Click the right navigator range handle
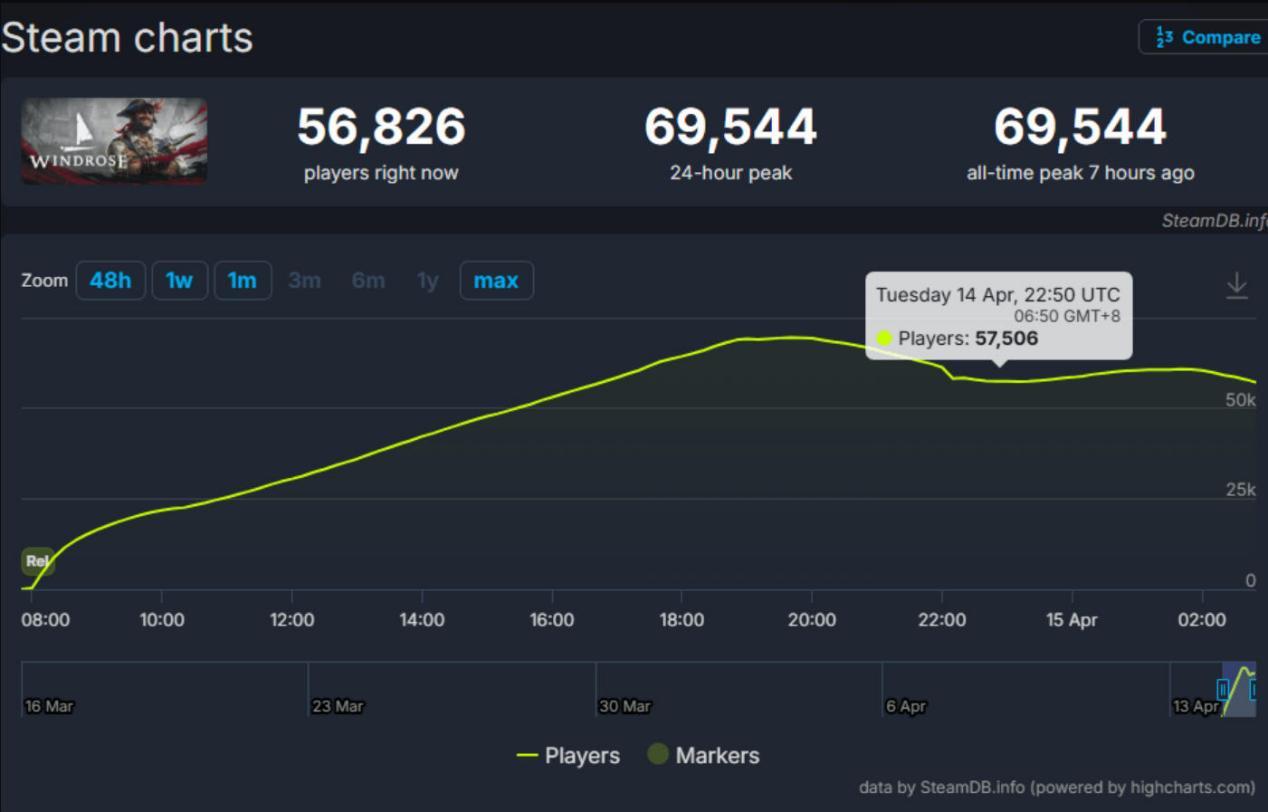The image size is (1268, 812). pyautogui.click(x=1253, y=689)
